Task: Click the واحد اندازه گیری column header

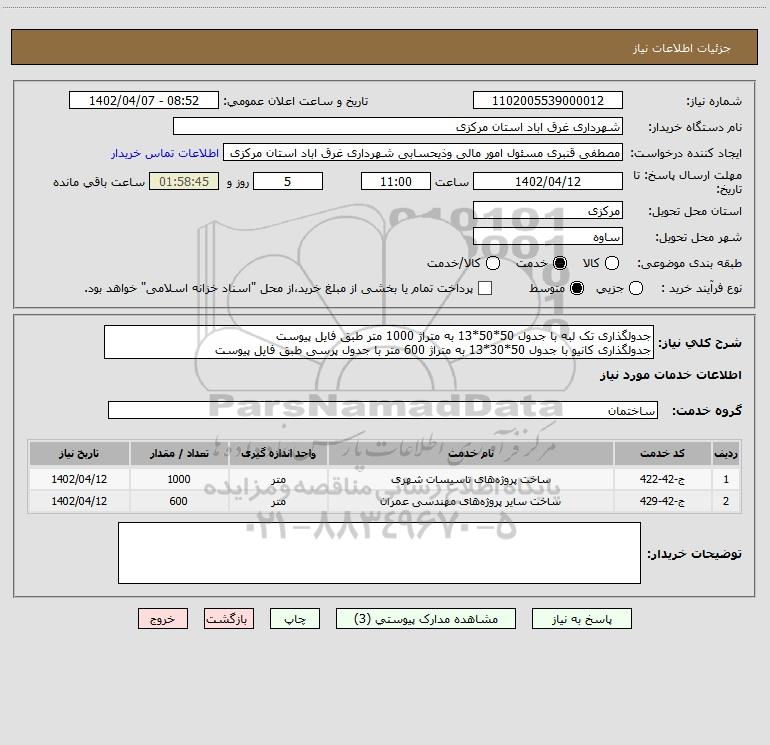Action: pyautogui.click(x=278, y=453)
